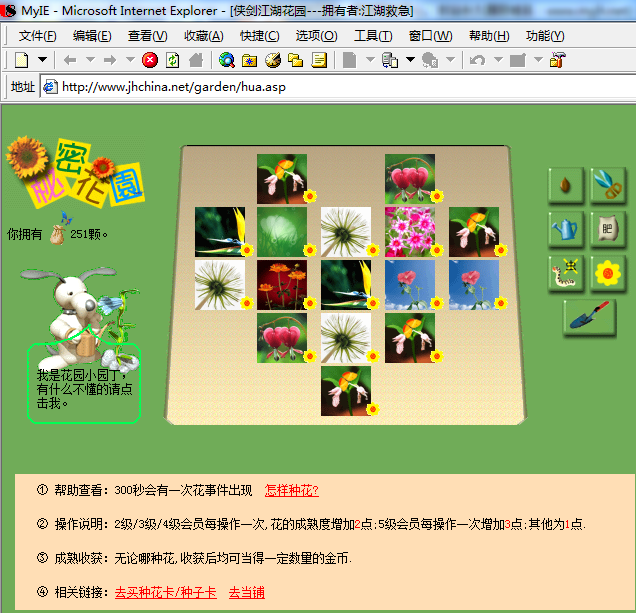This screenshot has width=636, height=613.
Task: Refresh the page with the green arrows icon
Action: pos(173,60)
